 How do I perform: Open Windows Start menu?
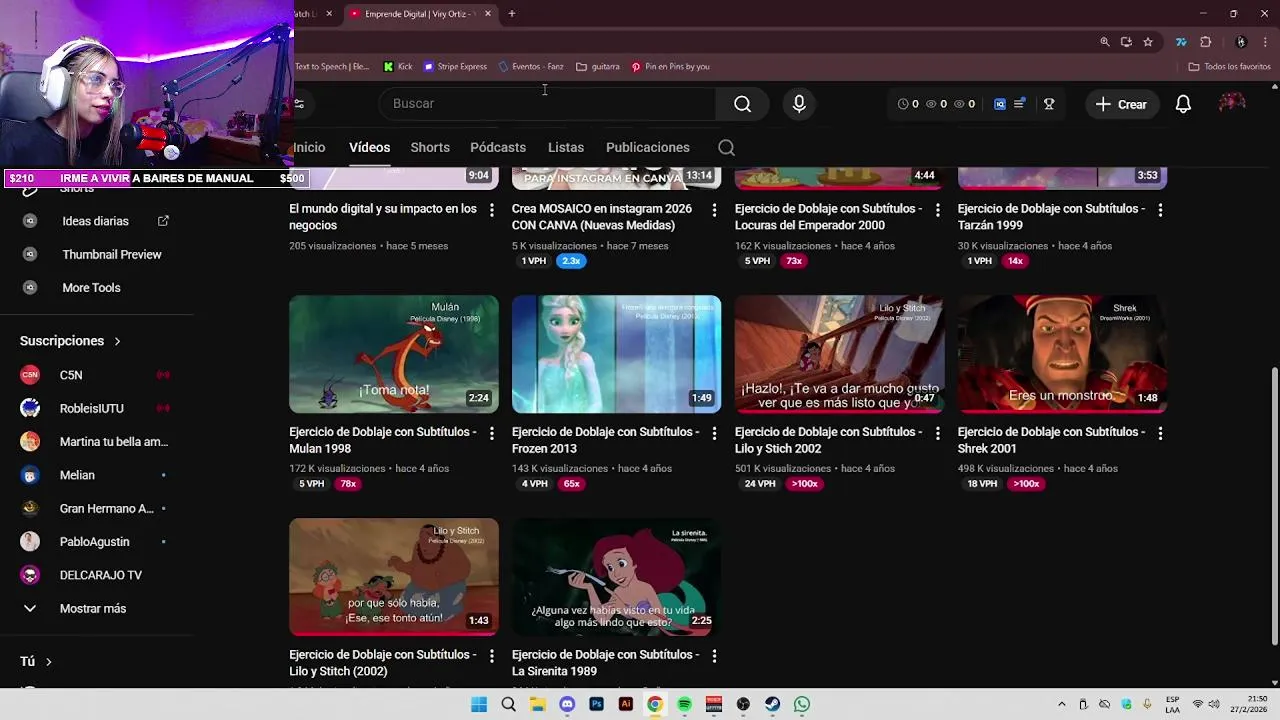479,704
